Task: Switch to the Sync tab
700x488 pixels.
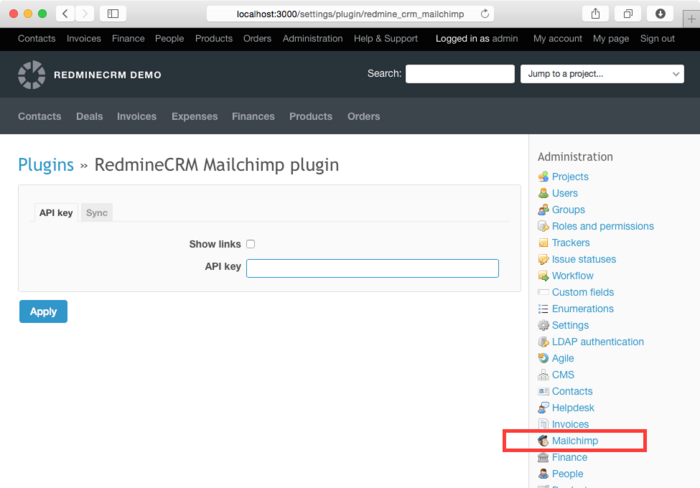Action: point(97,213)
